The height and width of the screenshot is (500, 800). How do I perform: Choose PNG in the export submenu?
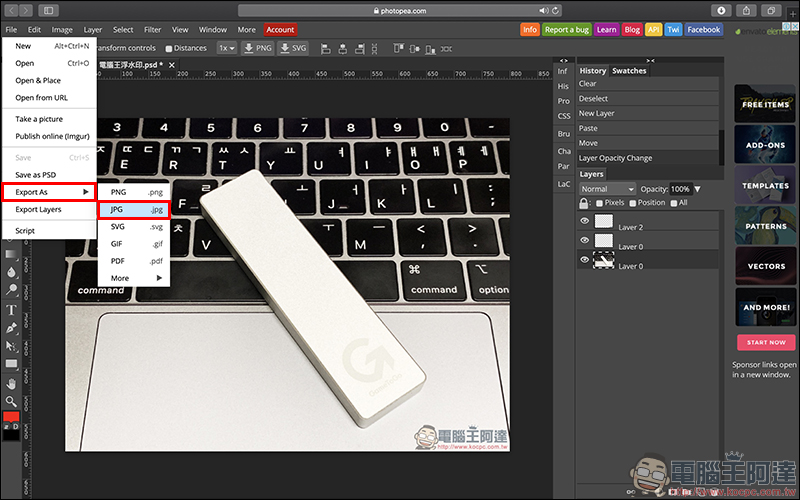click(134, 192)
